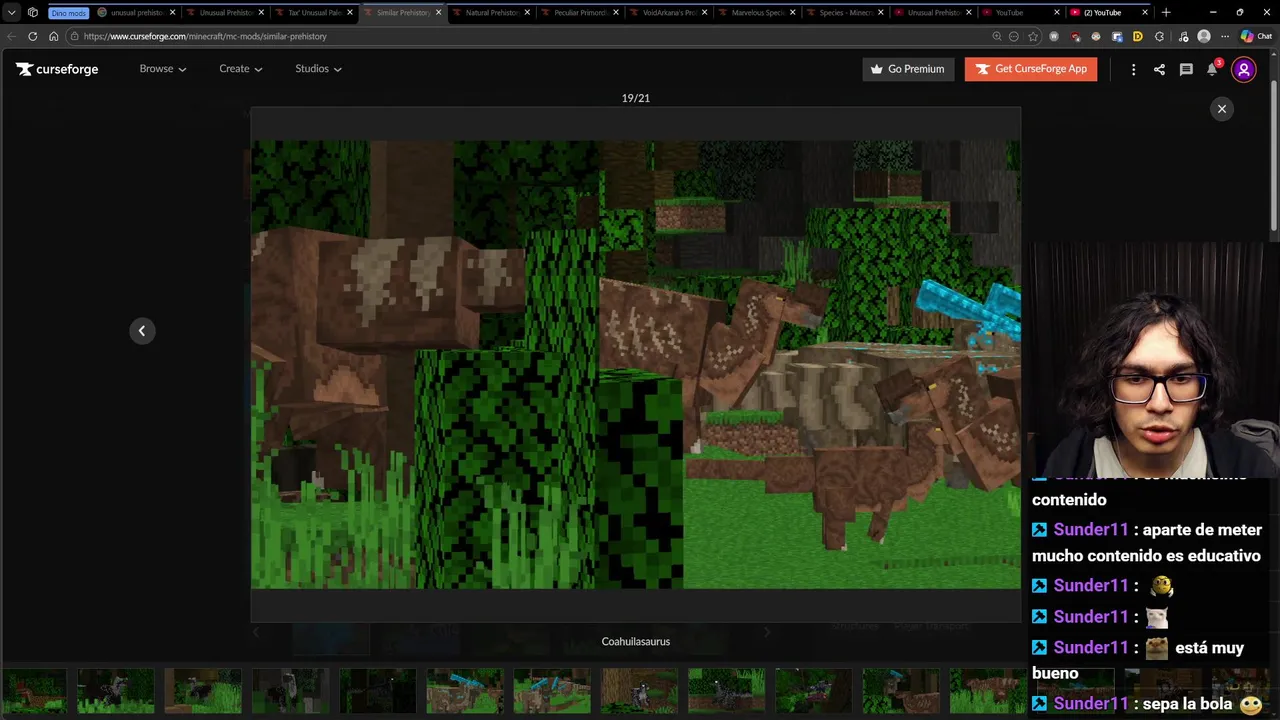Open the tab actions dropdown arrow
1280x720 pixels.
coord(11,13)
